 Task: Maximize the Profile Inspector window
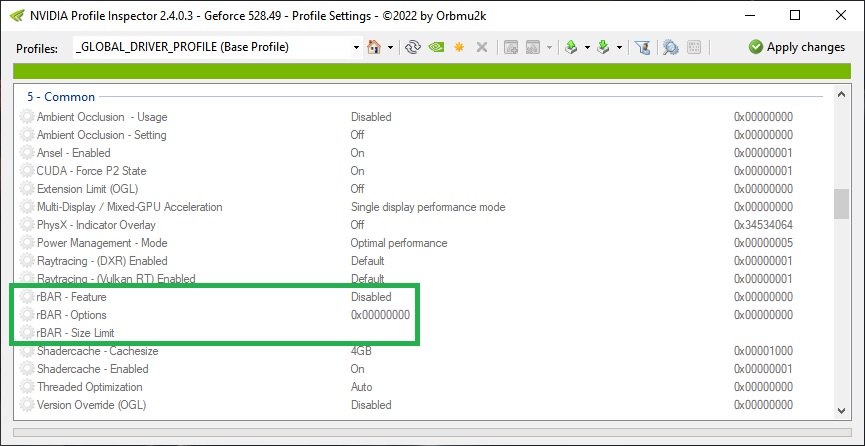pos(795,15)
